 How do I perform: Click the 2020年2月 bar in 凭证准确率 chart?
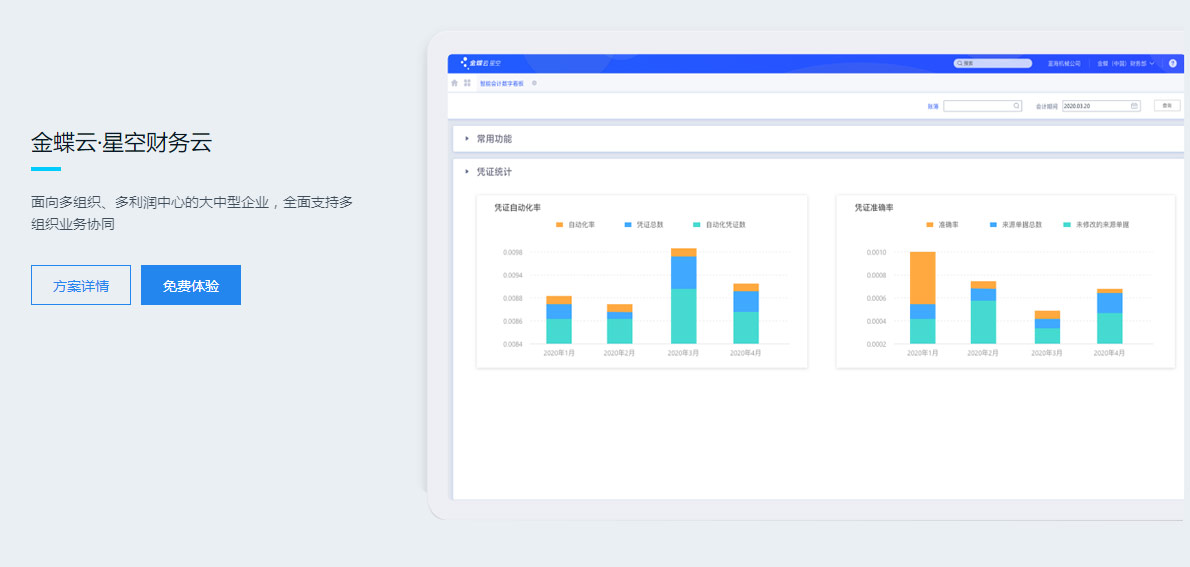[983, 313]
